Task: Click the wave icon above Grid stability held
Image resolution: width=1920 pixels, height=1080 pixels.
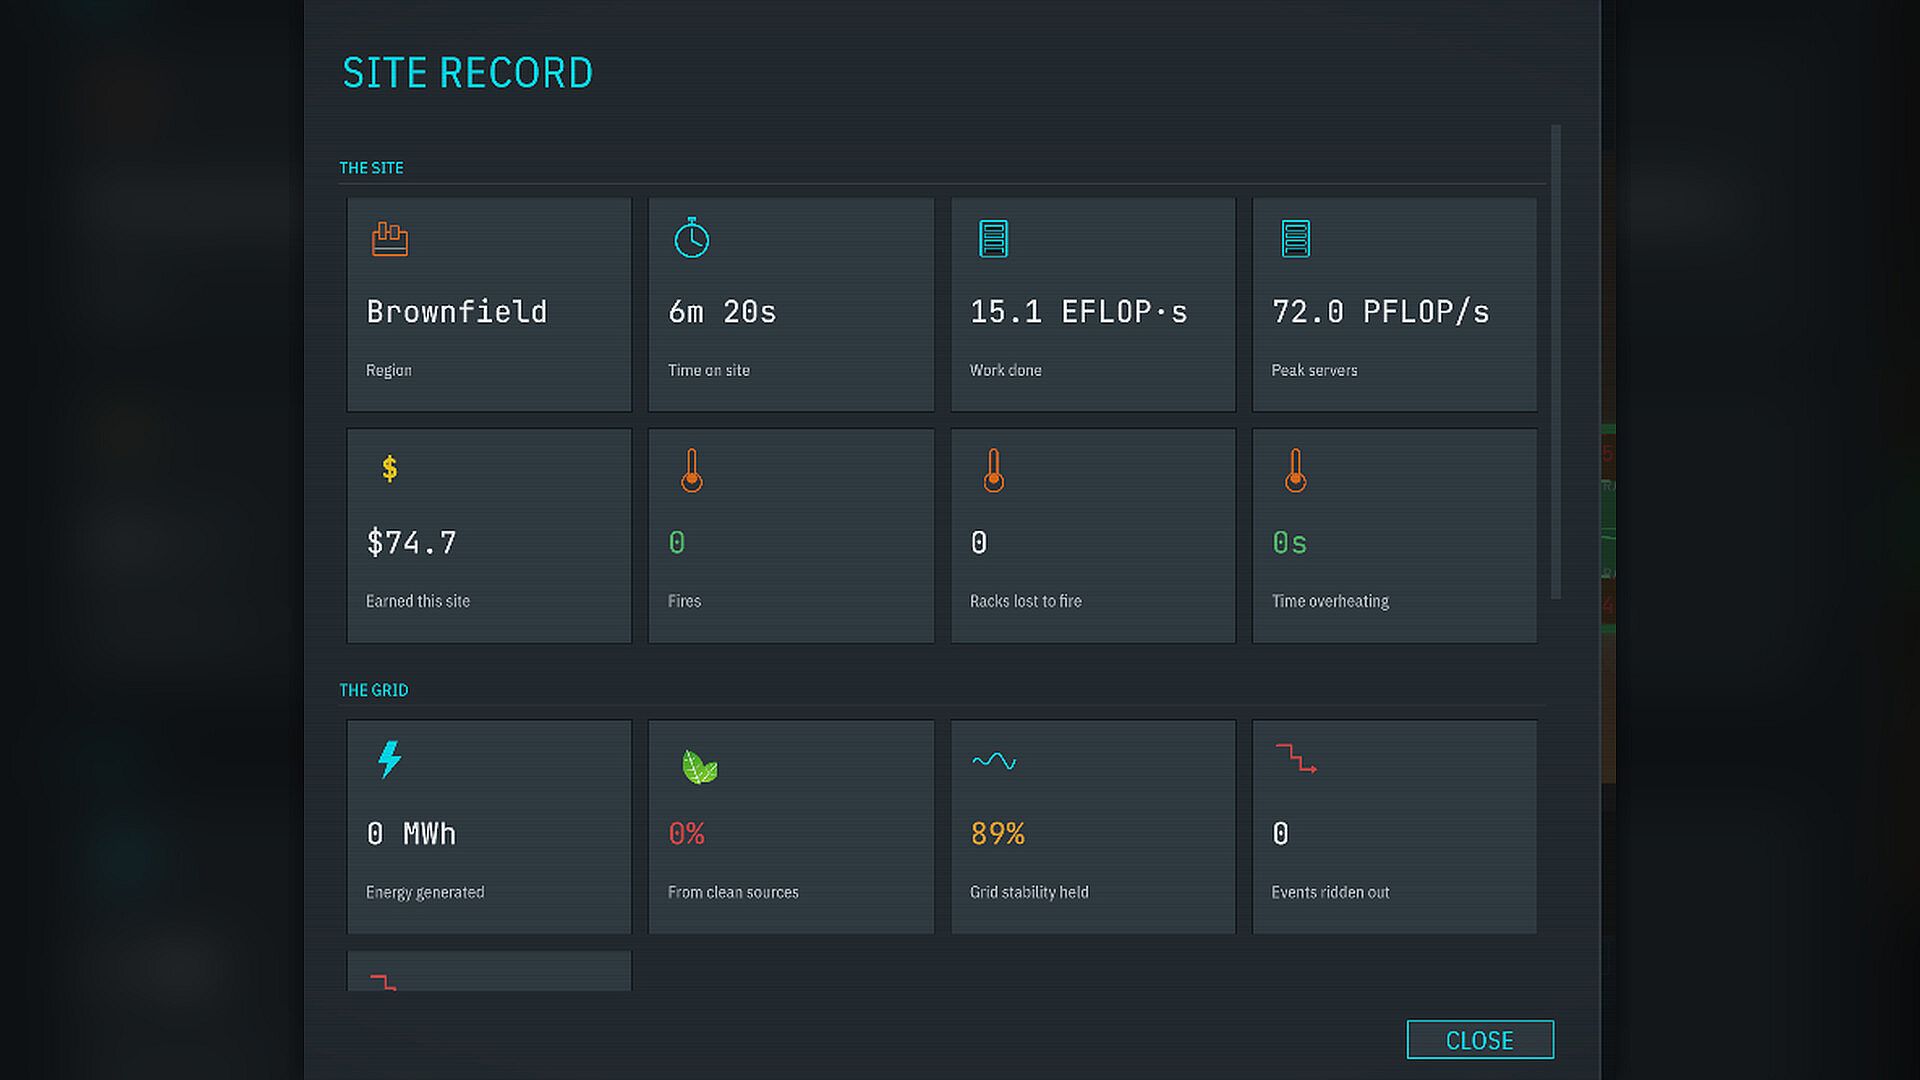Action: (x=994, y=761)
